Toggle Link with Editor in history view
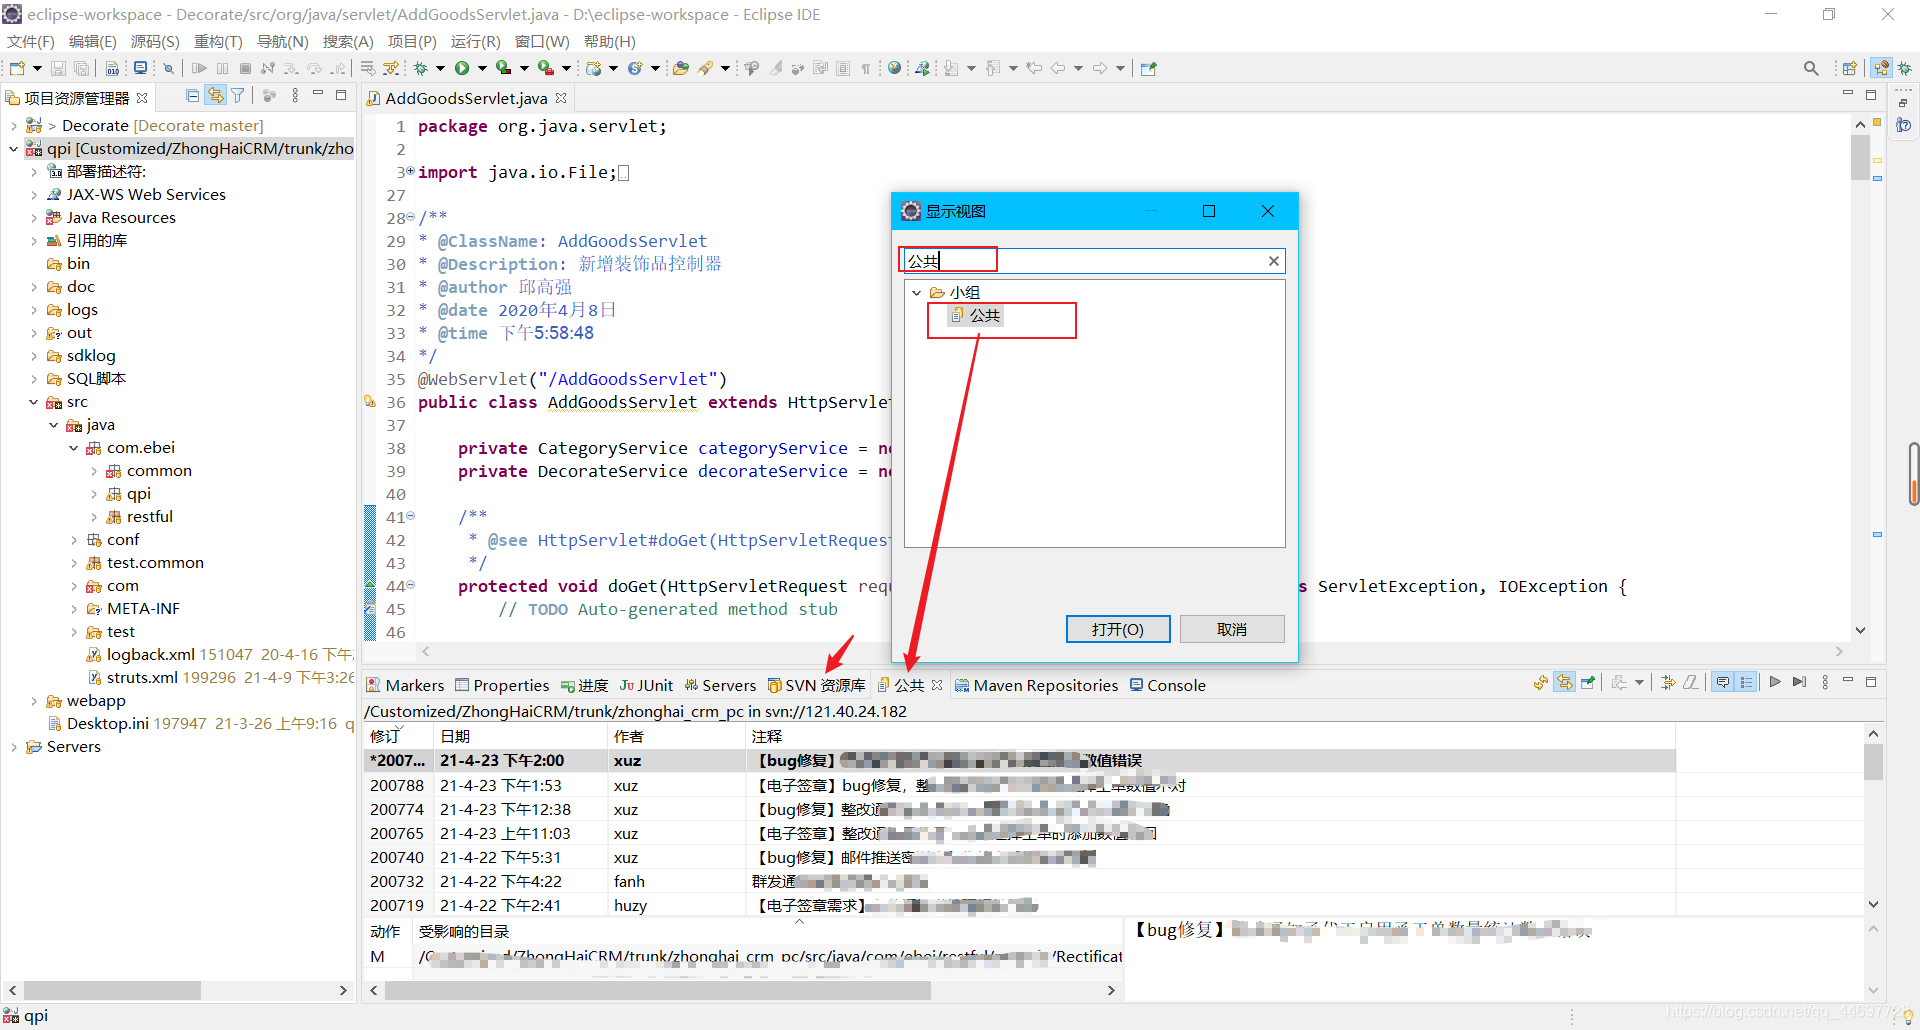 [1565, 683]
